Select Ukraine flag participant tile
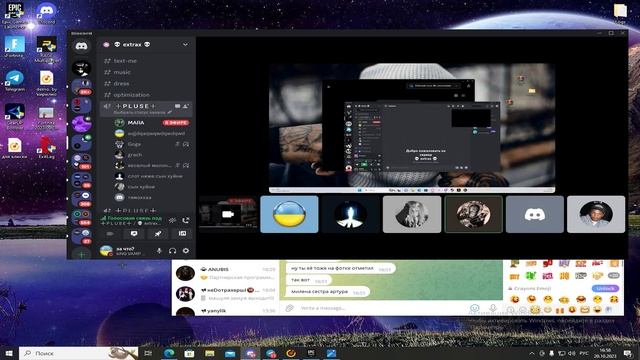 [289, 214]
